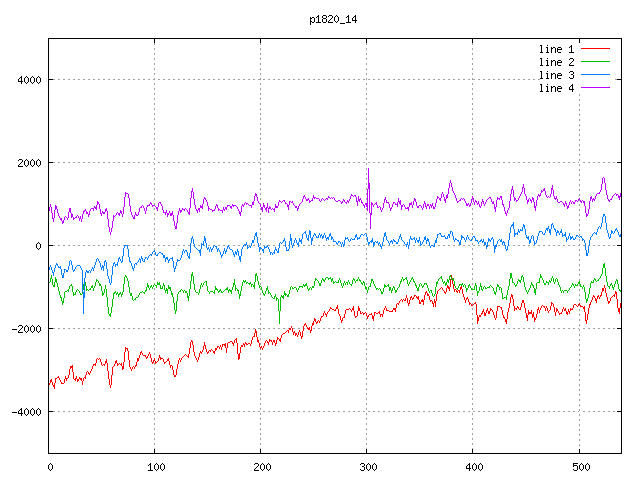Click the 2000 y-axis tick label
Image resolution: width=640 pixels, height=480 pixels.
(26, 163)
